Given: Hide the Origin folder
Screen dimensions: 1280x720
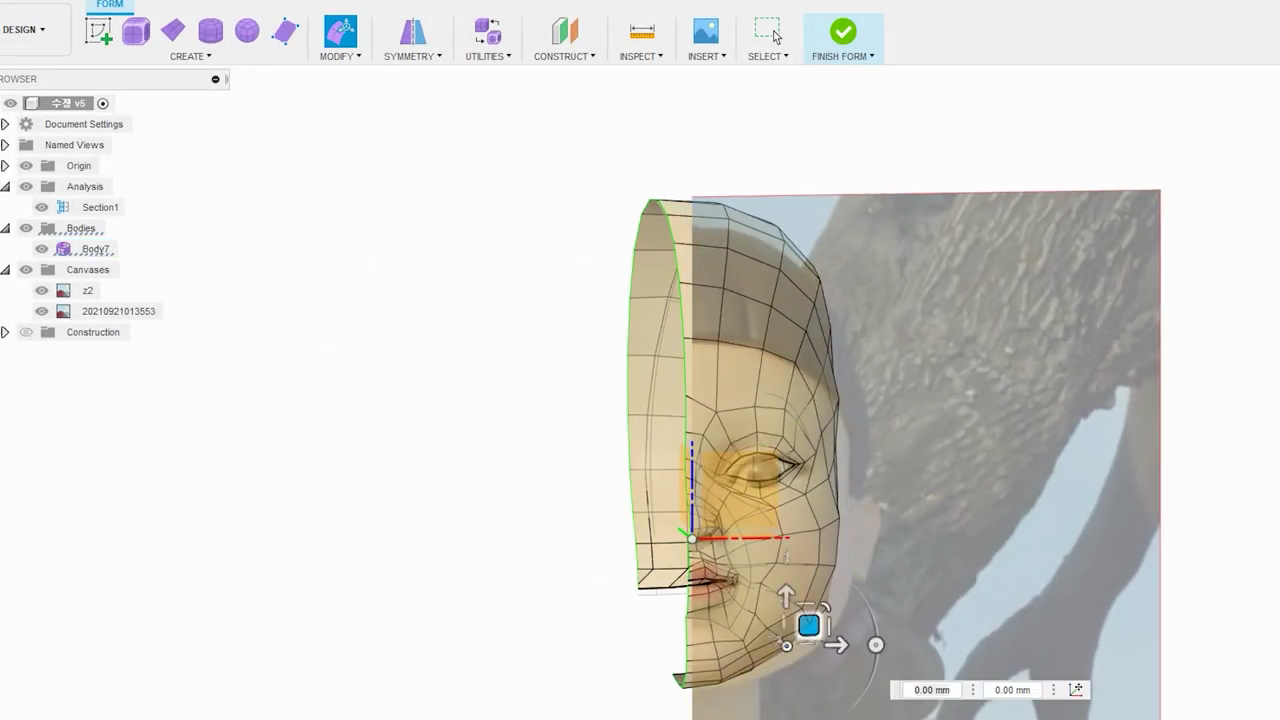Looking at the screenshot, I should [x=26, y=166].
